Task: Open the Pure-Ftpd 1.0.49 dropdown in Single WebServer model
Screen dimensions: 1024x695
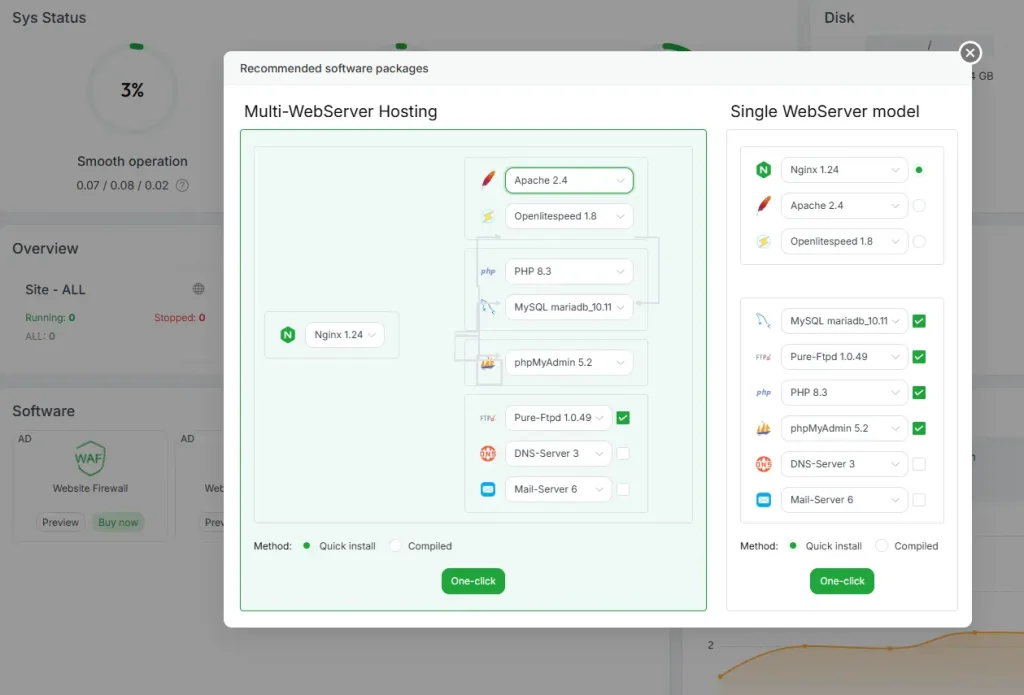Action: click(844, 357)
